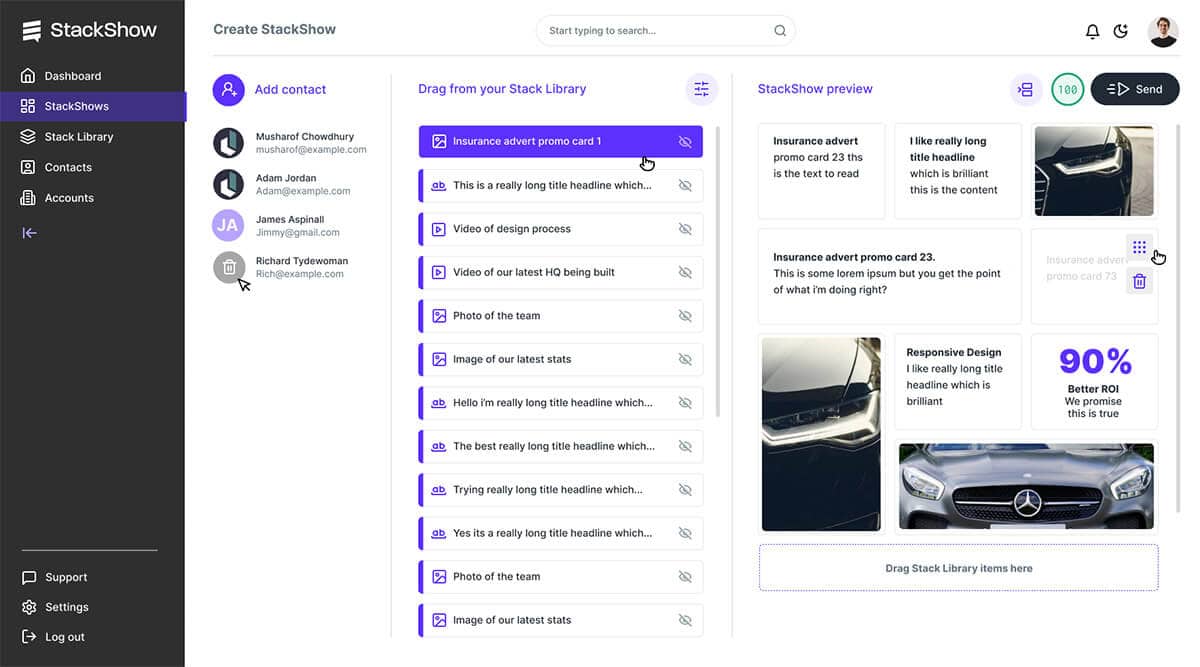1200x667 pixels.
Task: Open Settings via the gear icon
Action: pos(31,606)
